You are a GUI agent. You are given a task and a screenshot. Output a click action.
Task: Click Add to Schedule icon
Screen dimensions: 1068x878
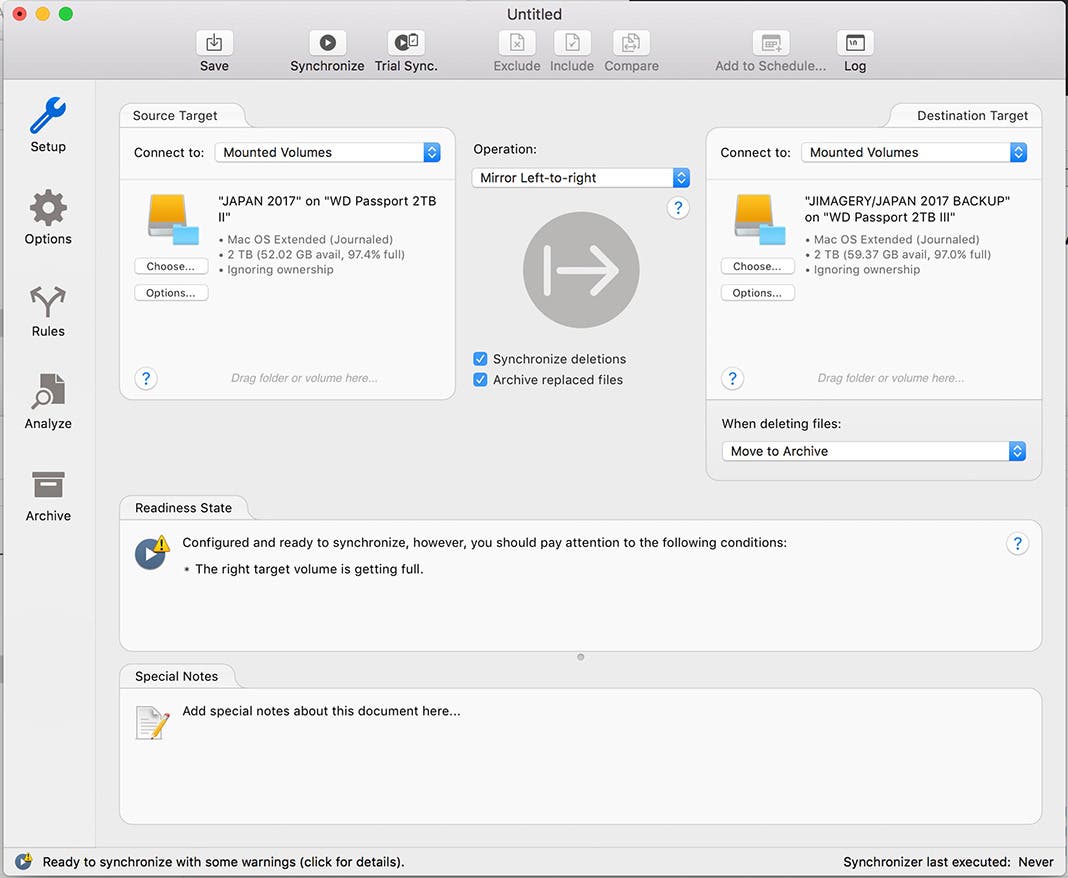pyautogui.click(x=771, y=43)
